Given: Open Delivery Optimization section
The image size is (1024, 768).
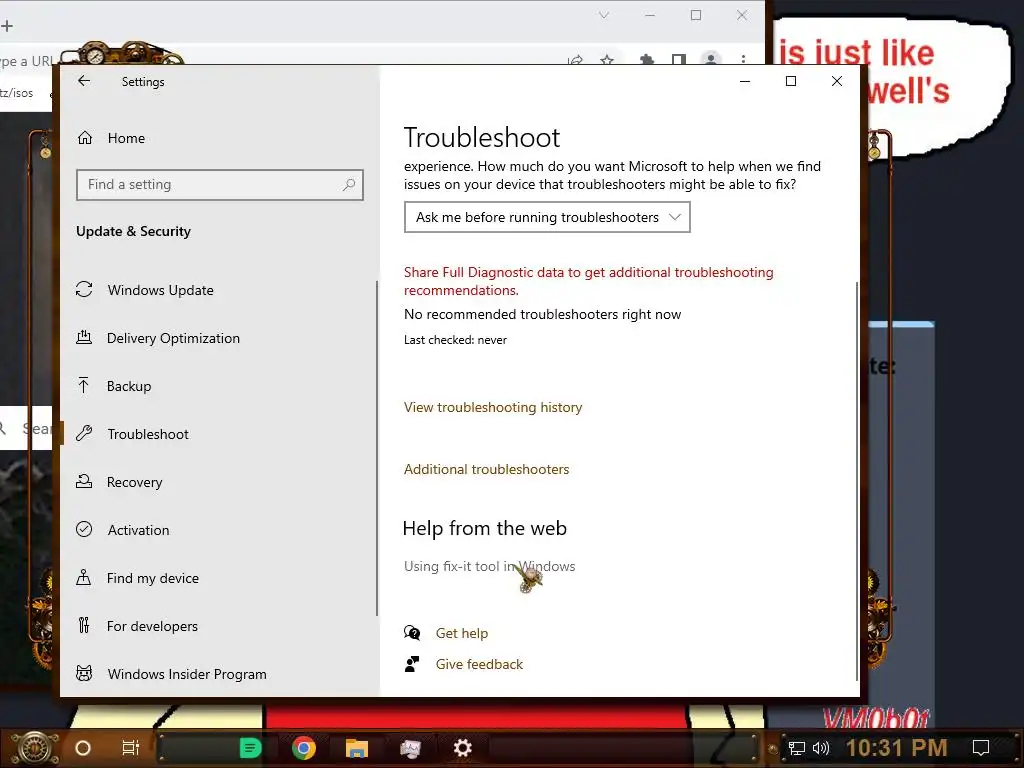Looking at the screenshot, I should pyautogui.click(x=173, y=338).
